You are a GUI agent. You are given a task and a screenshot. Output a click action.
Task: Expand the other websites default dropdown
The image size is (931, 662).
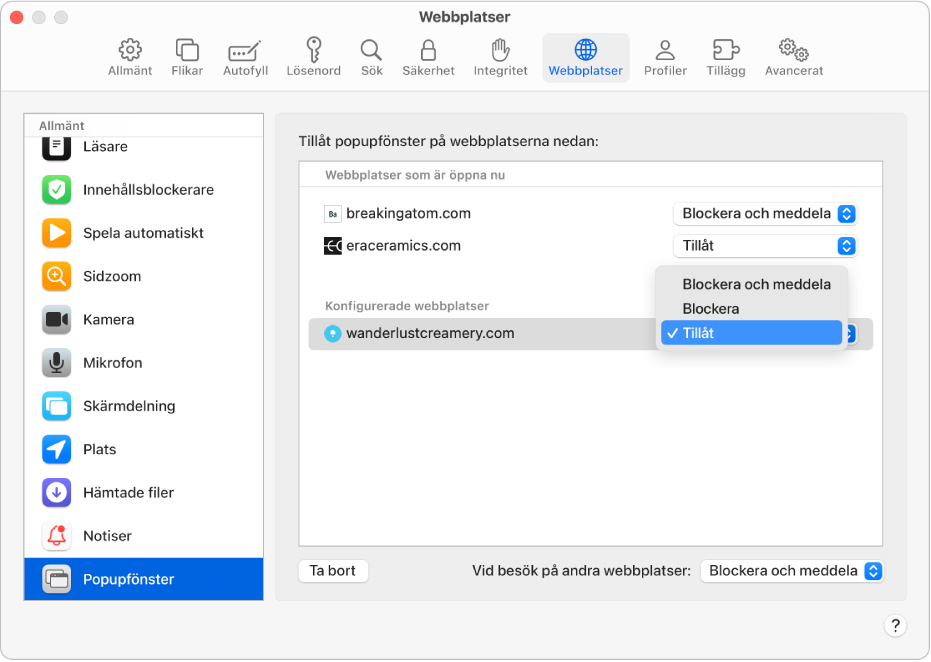click(x=792, y=571)
